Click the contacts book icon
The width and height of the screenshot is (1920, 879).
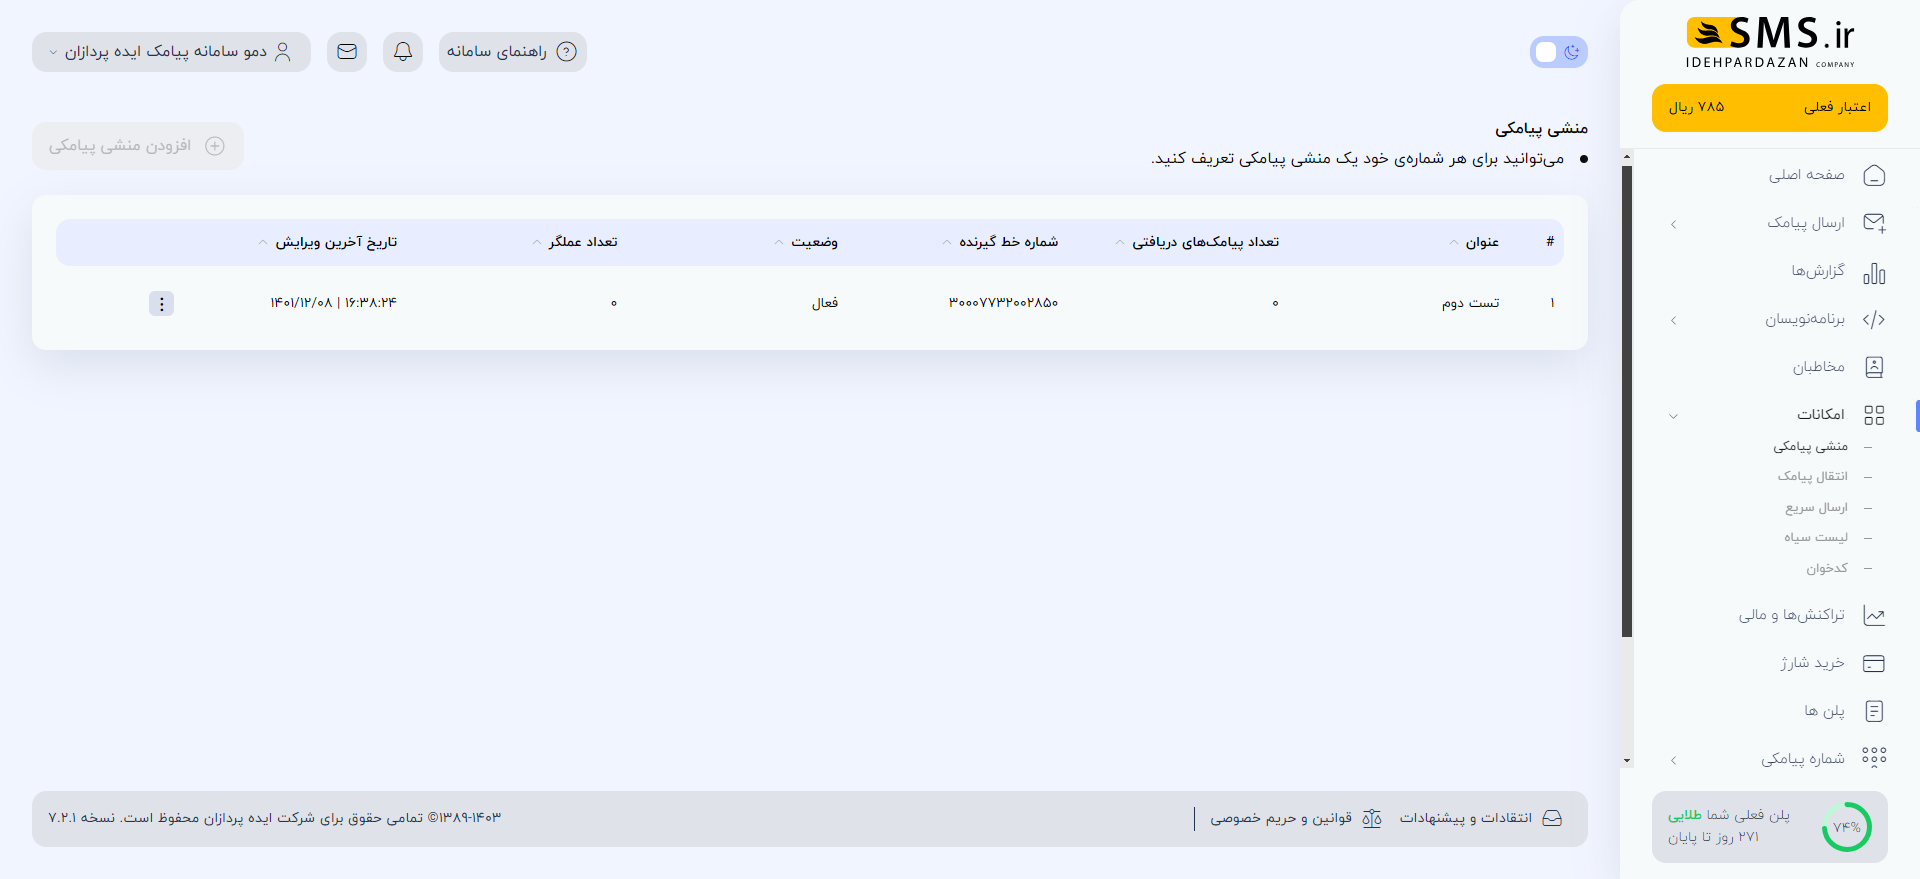tap(1874, 367)
